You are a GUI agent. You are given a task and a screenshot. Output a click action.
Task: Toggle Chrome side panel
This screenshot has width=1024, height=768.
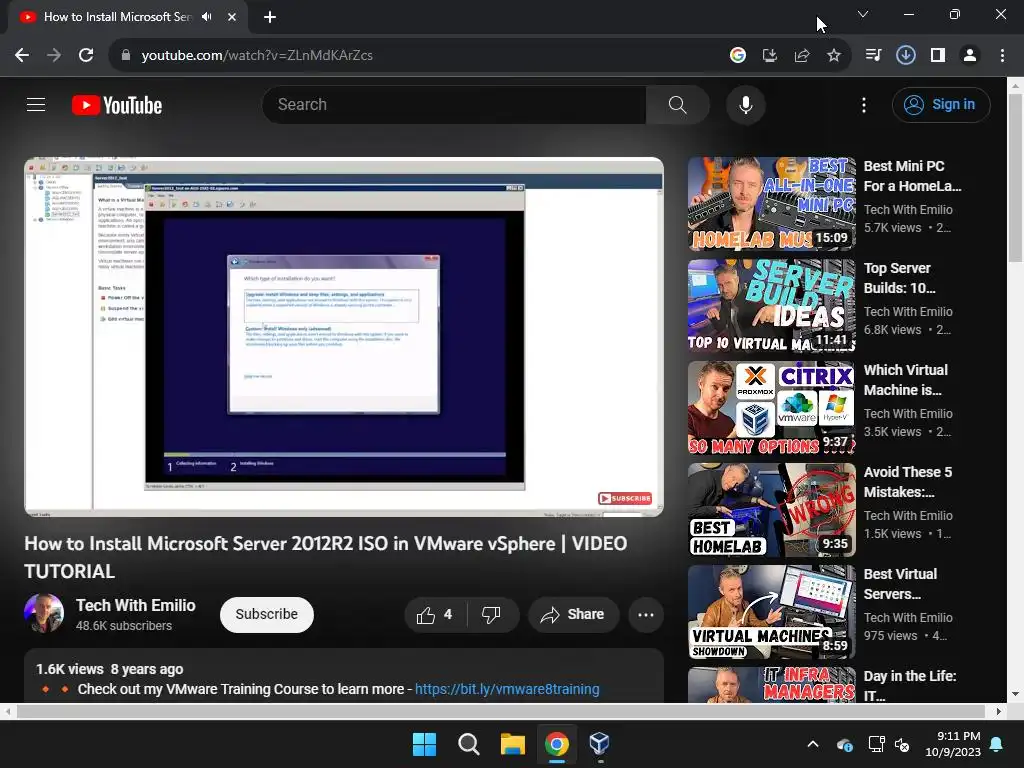938,55
